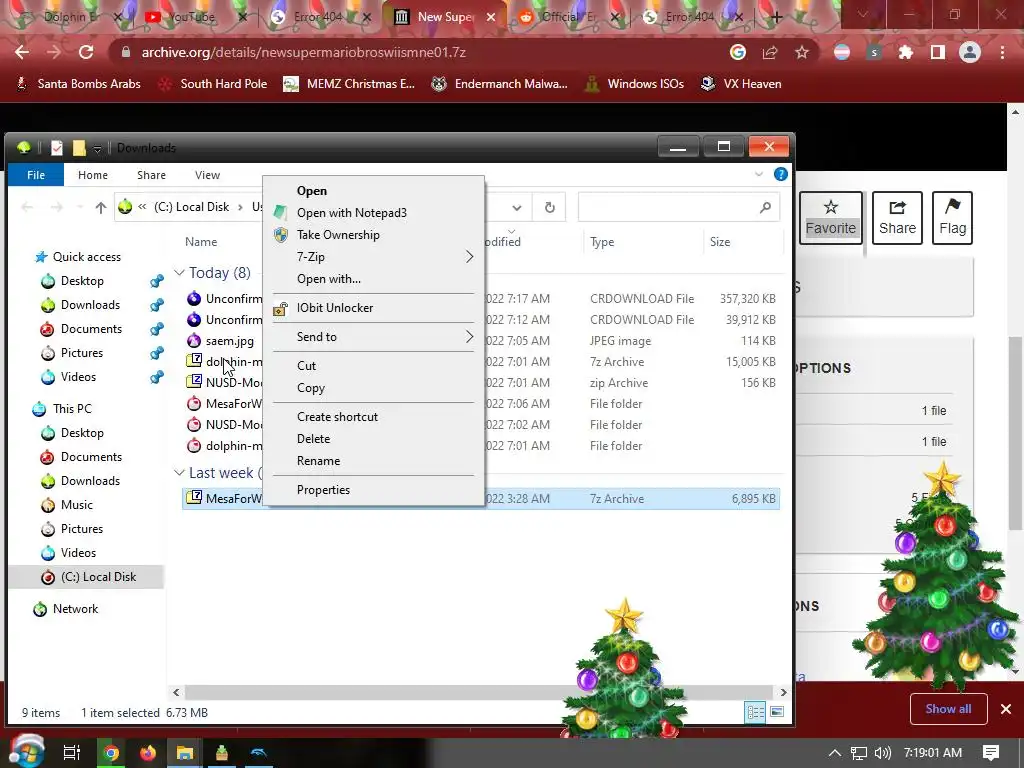Open the Explorer File tab

click(36, 175)
